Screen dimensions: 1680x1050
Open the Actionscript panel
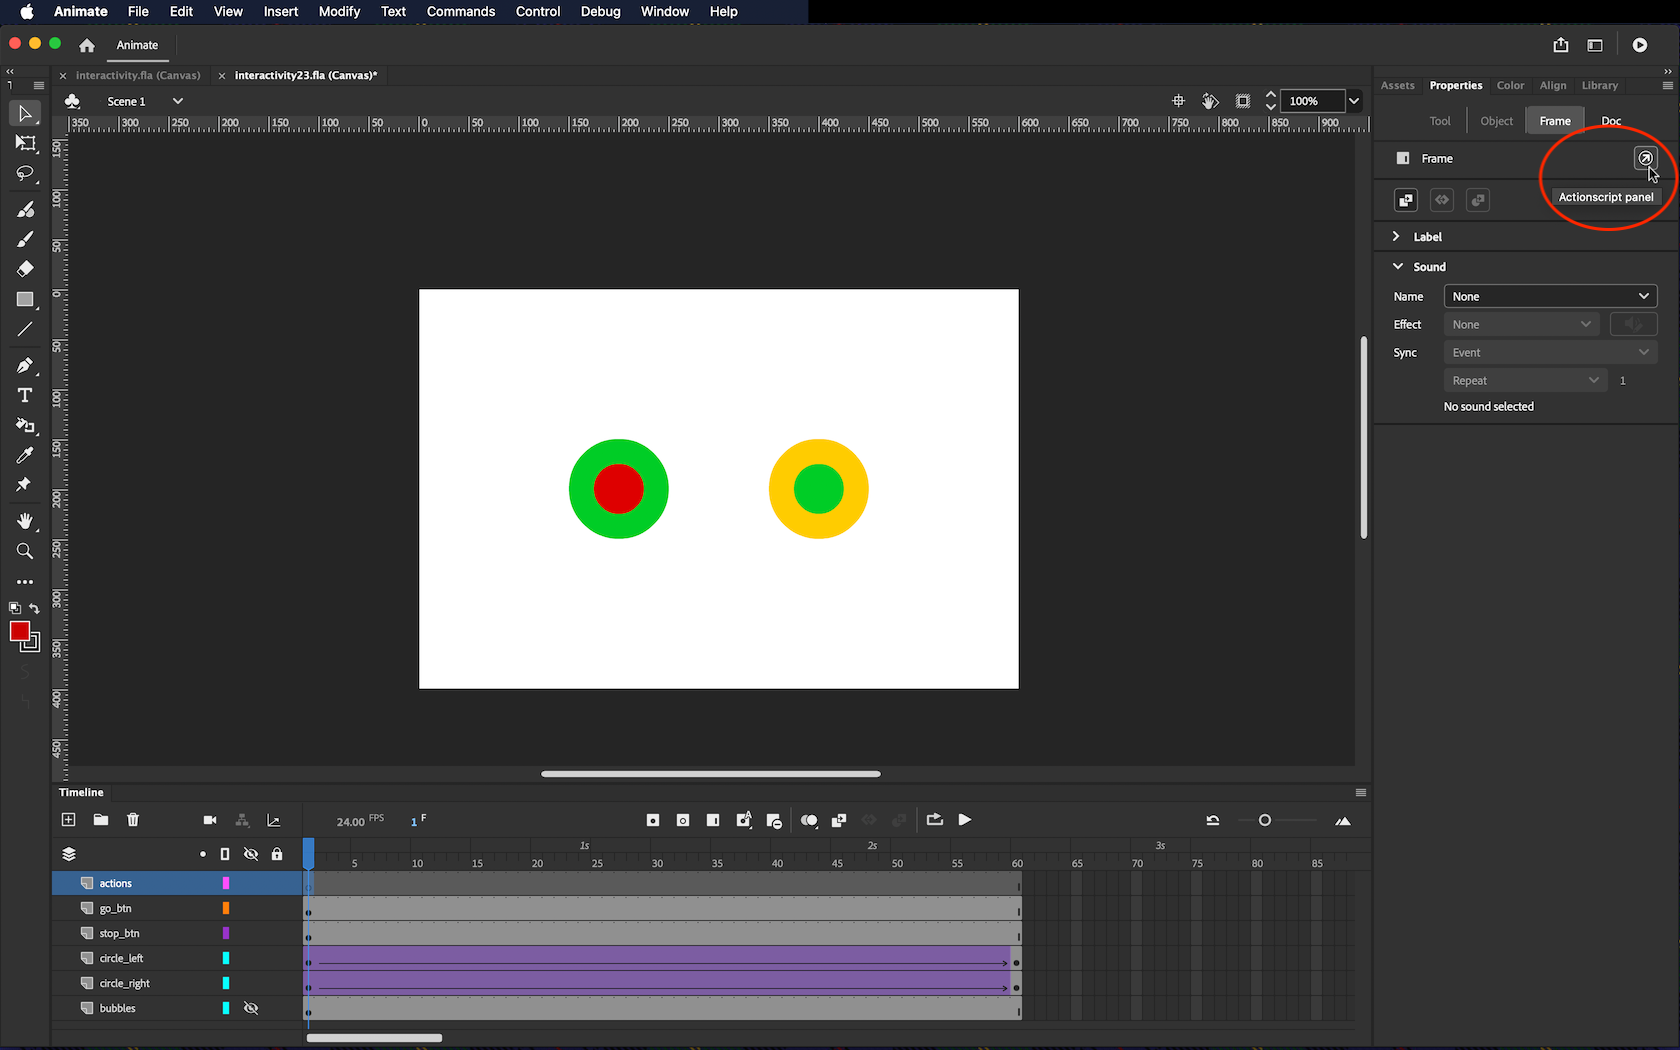[1645, 158]
